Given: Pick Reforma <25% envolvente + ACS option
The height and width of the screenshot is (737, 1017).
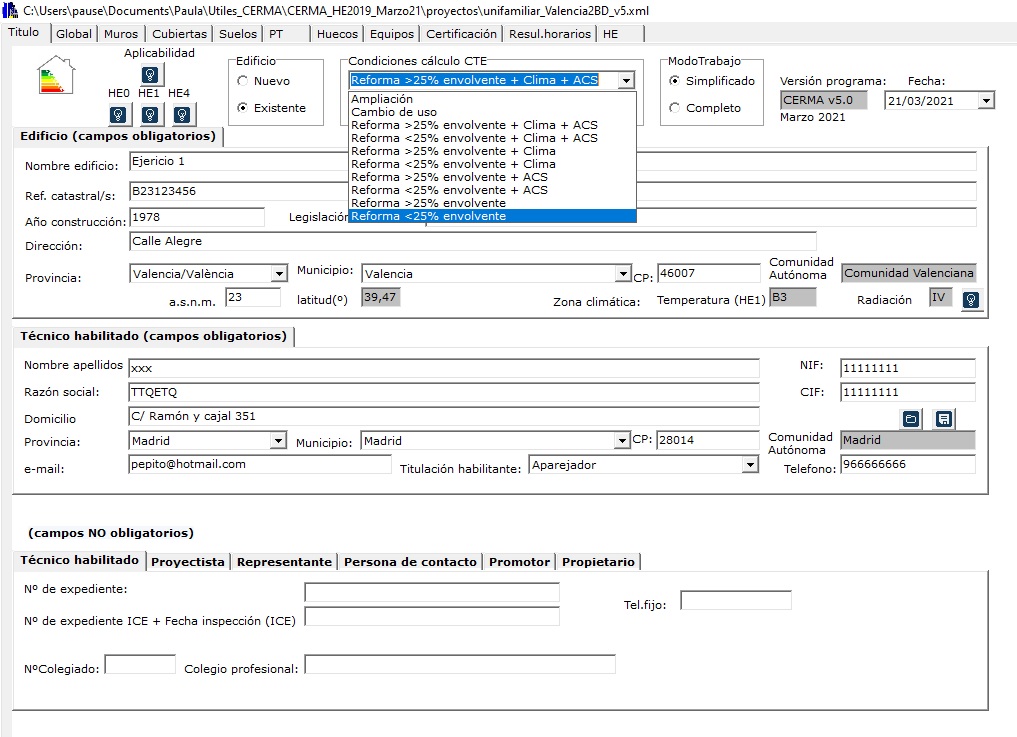Looking at the screenshot, I should click(x=492, y=189).
